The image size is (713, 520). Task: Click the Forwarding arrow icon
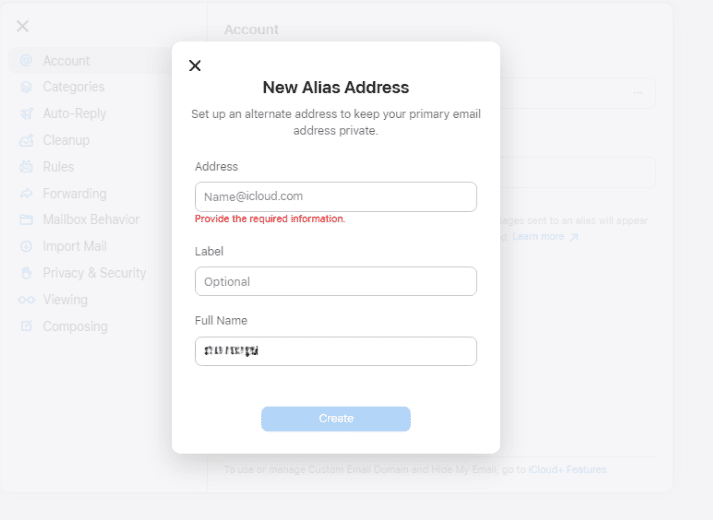click(x=26, y=194)
